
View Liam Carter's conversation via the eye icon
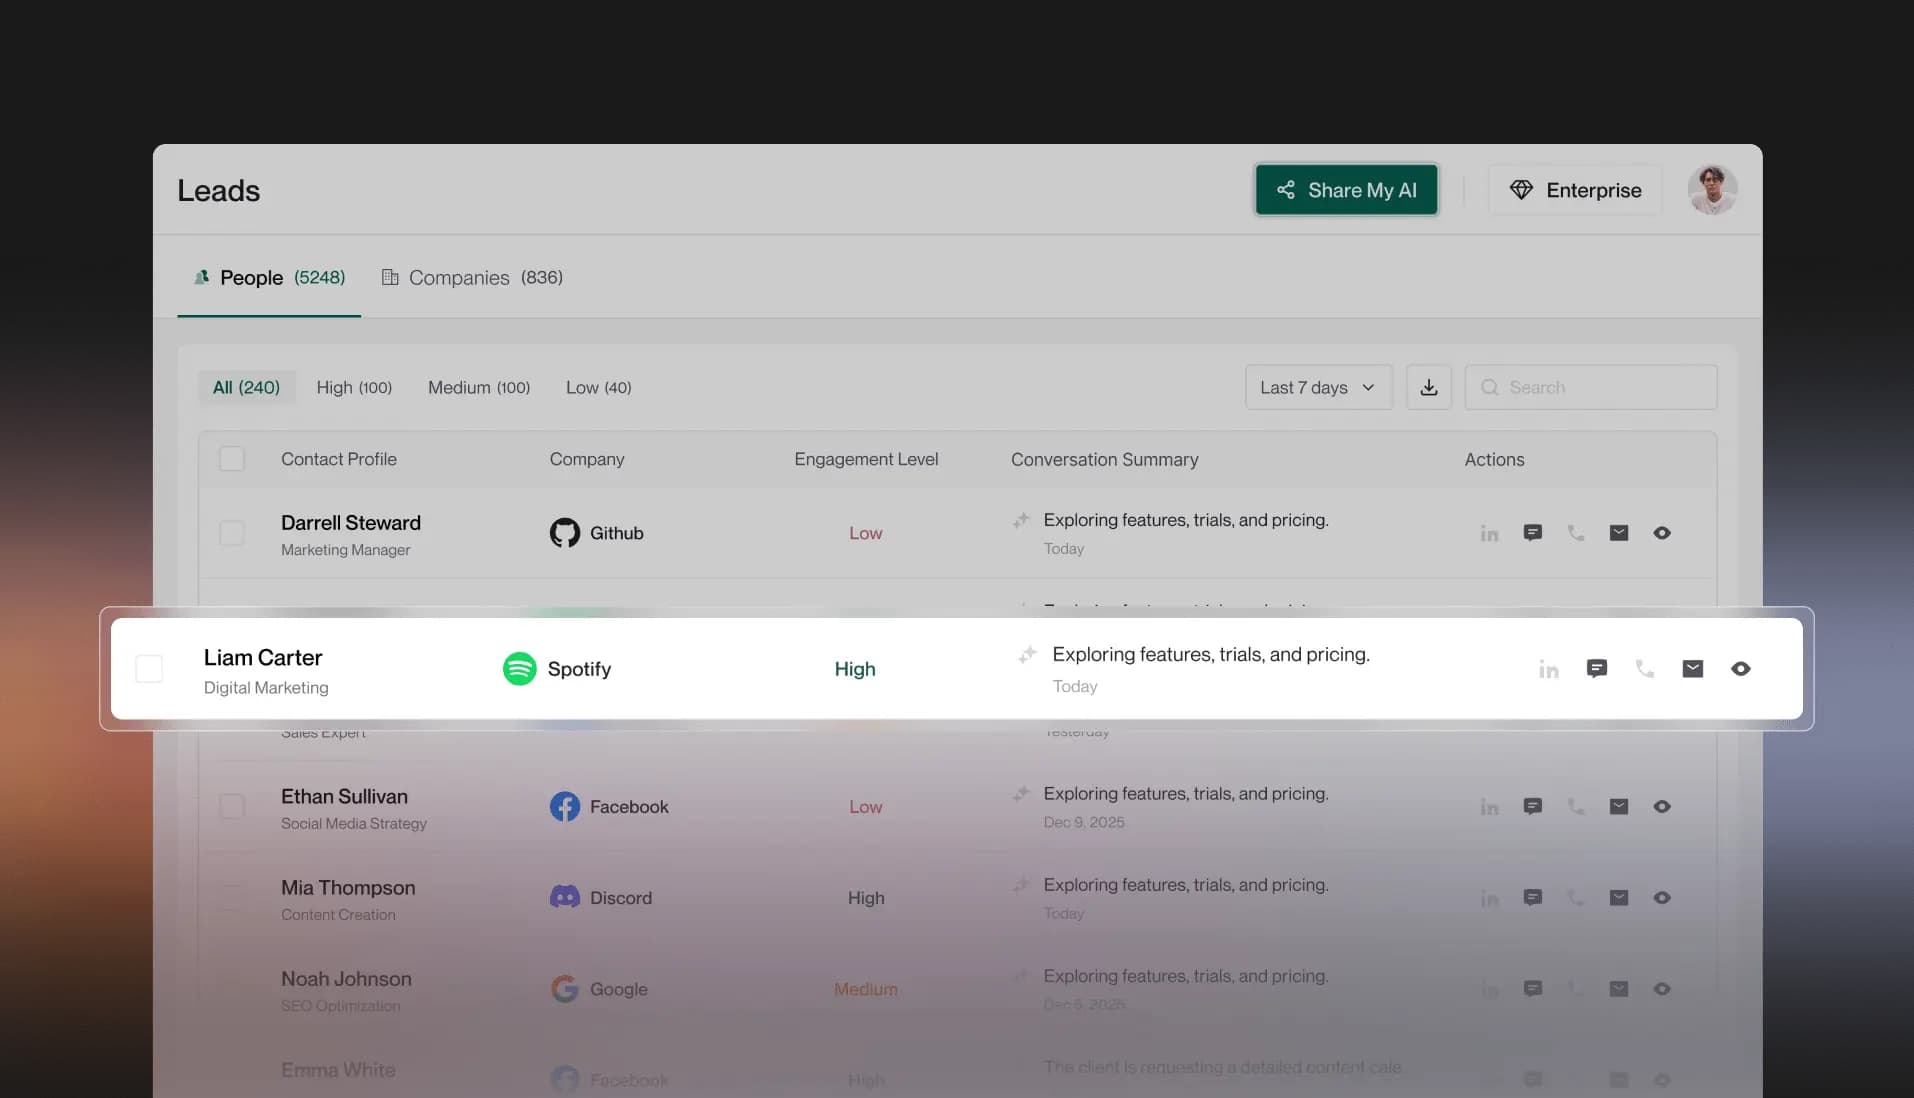pos(1740,668)
